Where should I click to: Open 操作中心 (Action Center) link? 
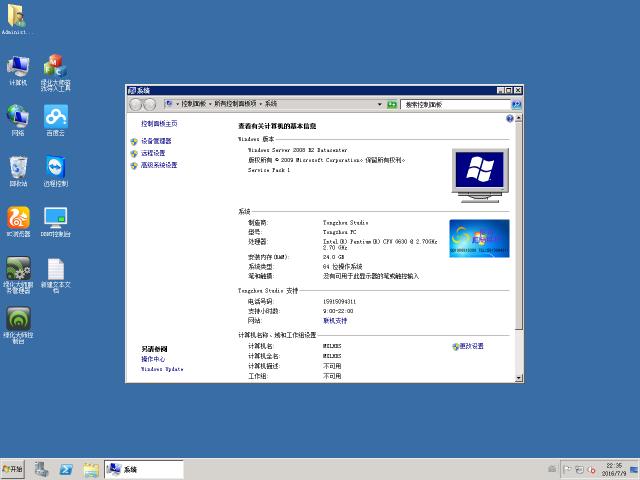point(153,359)
